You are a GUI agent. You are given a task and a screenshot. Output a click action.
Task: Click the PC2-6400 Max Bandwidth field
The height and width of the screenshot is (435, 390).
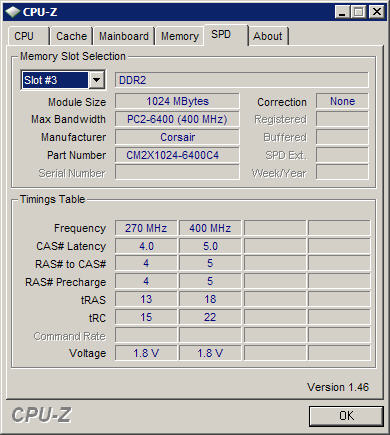click(x=177, y=119)
